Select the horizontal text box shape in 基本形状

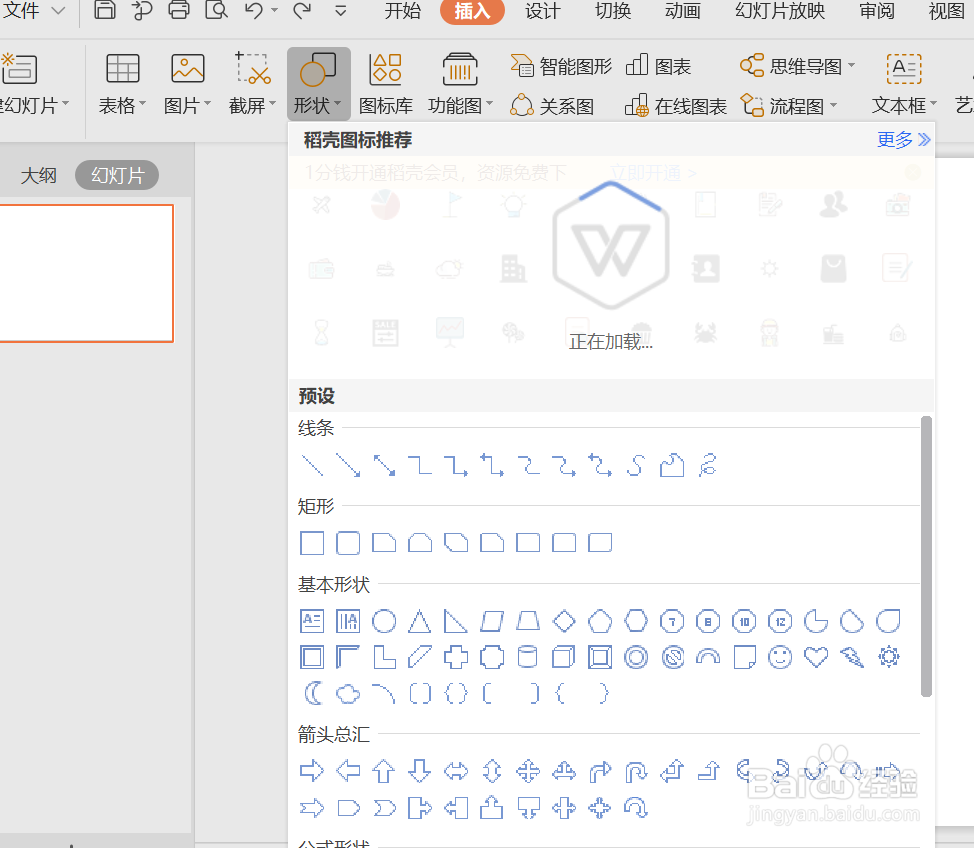[x=312, y=621]
